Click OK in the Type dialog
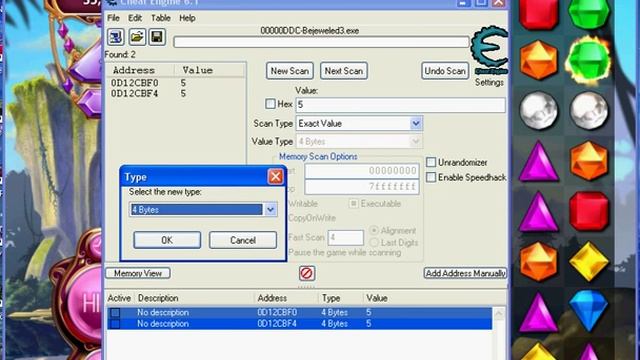Image resolution: width=640 pixels, height=360 pixels. click(x=167, y=240)
